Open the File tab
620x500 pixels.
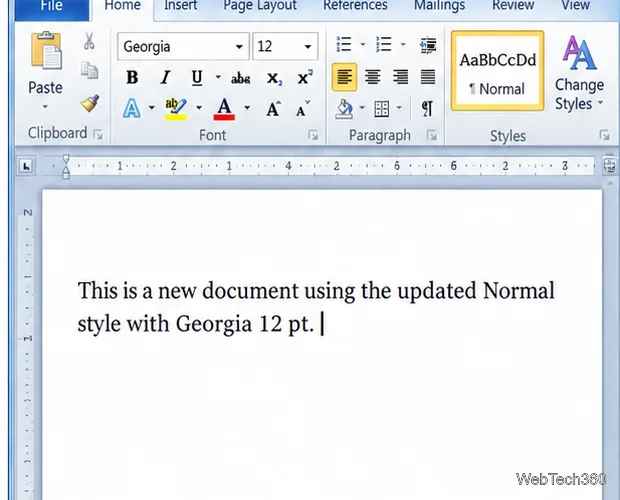(52, 8)
